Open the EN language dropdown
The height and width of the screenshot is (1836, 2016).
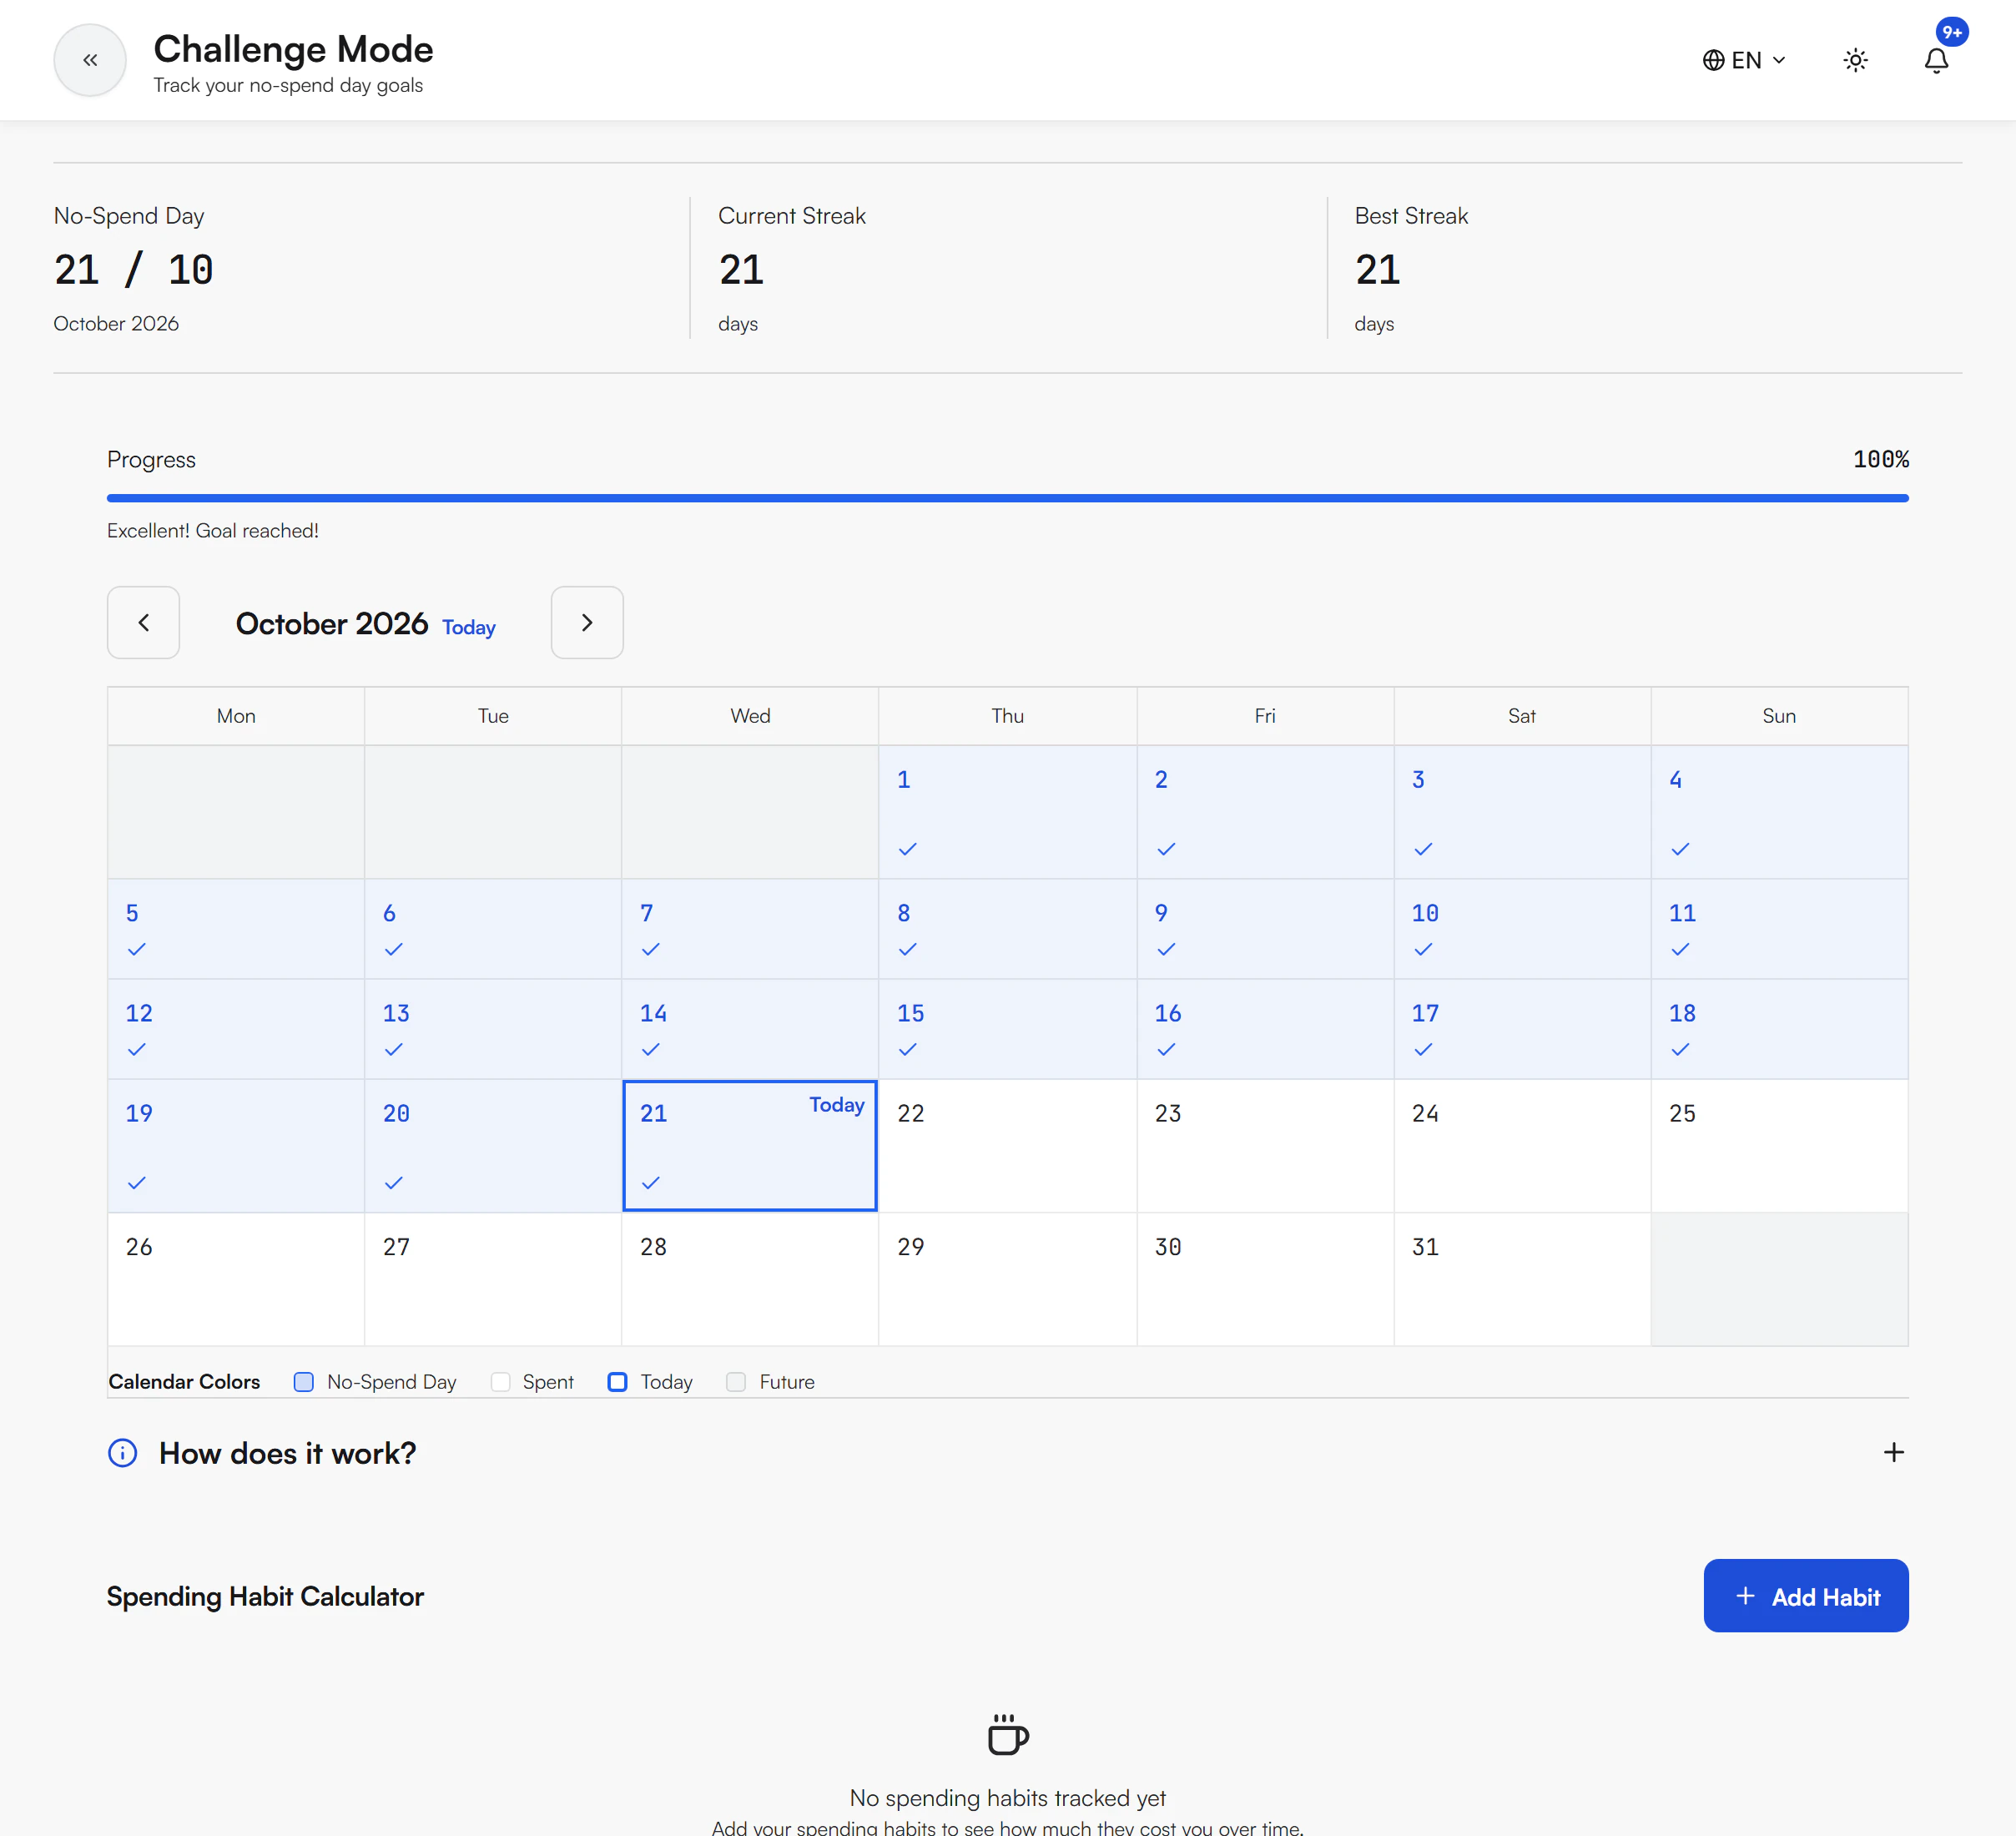coord(1744,60)
